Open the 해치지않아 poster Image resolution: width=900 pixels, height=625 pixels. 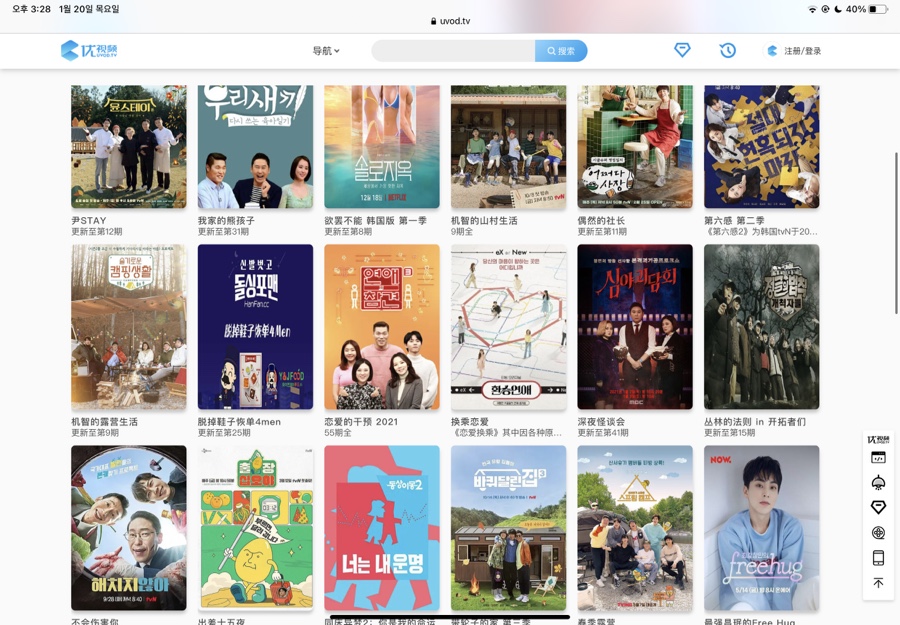pos(129,527)
